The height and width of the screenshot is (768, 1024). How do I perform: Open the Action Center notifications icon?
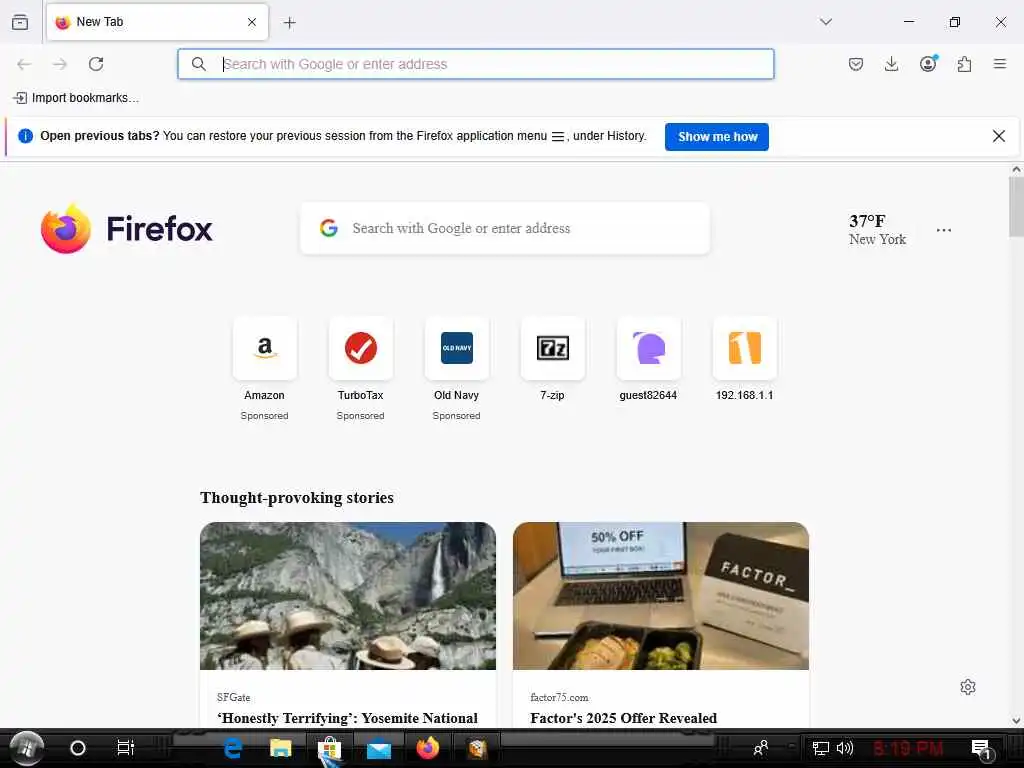tap(982, 750)
